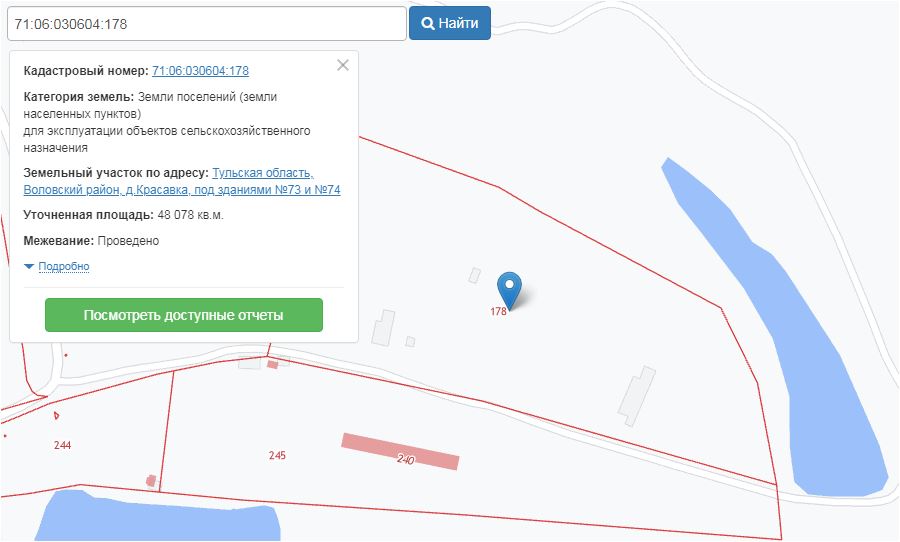
Task: Click the red building labeled 240
Action: pyautogui.click(x=401, y=451)
